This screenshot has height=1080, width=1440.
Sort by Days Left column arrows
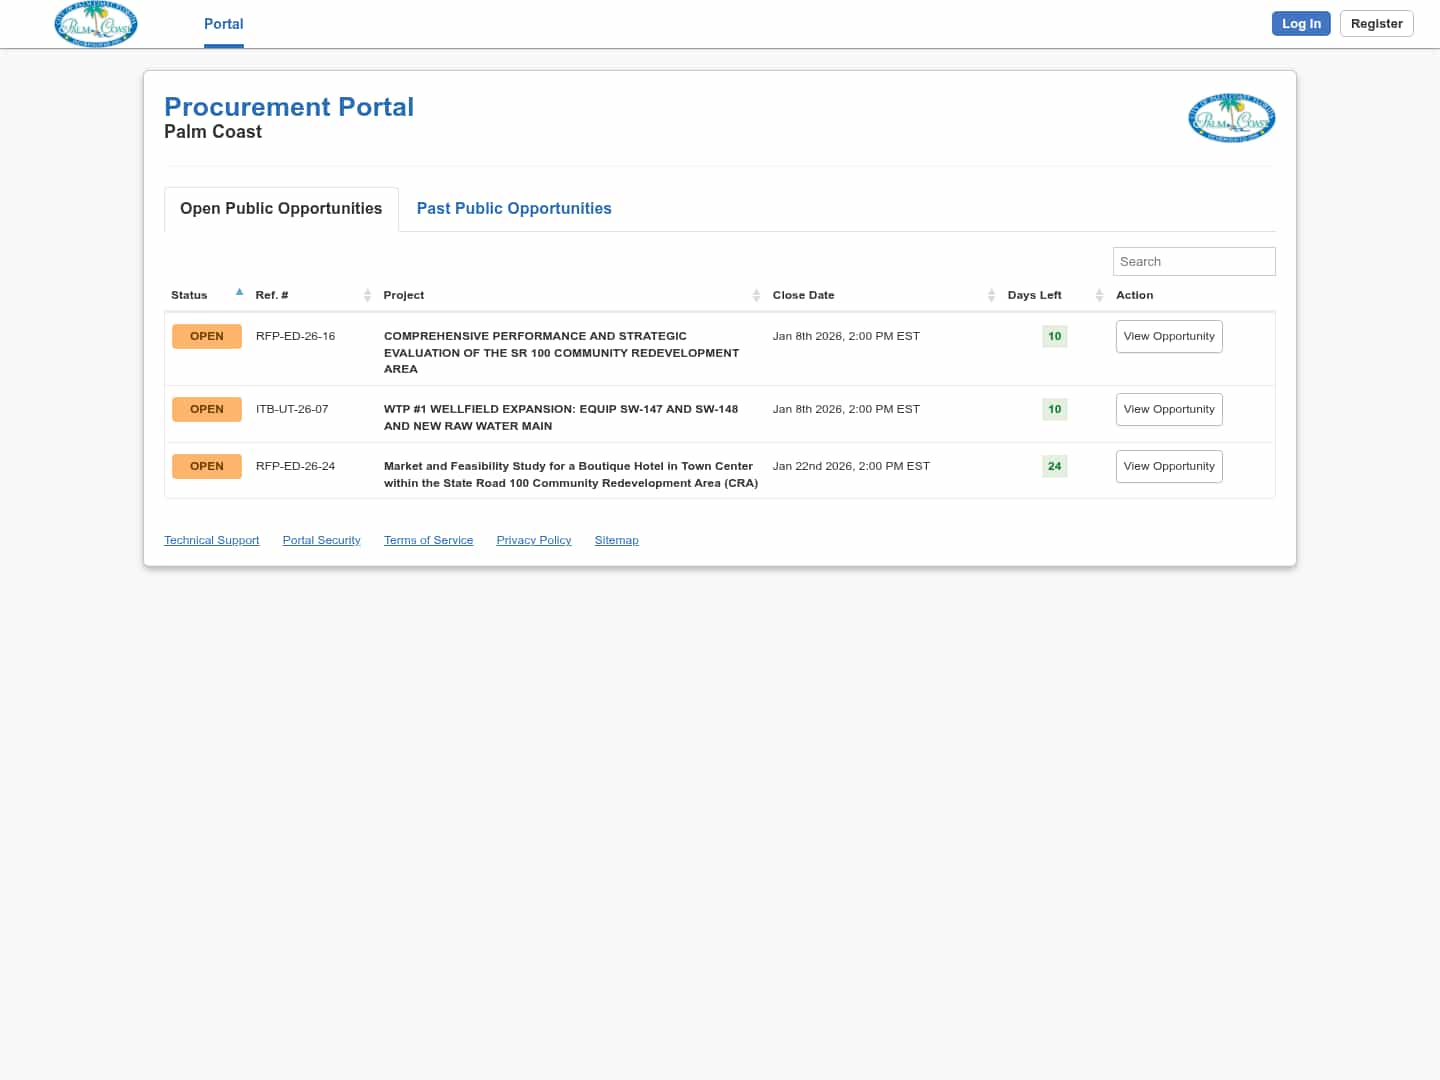click(x=1098, y=295)
